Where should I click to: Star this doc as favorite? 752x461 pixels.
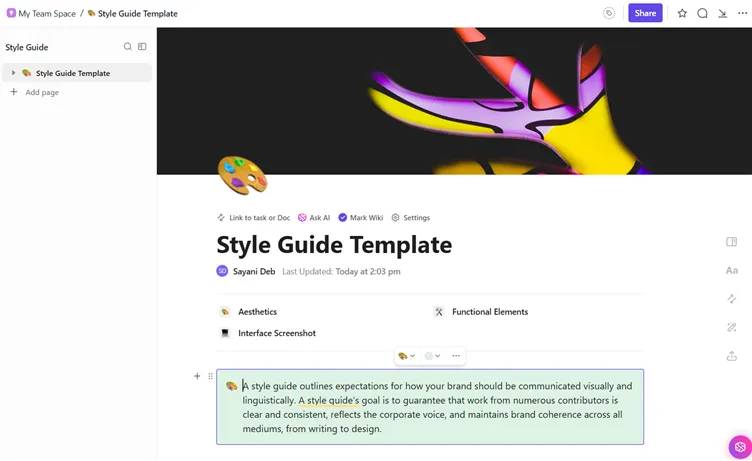[x=682, y=13]
